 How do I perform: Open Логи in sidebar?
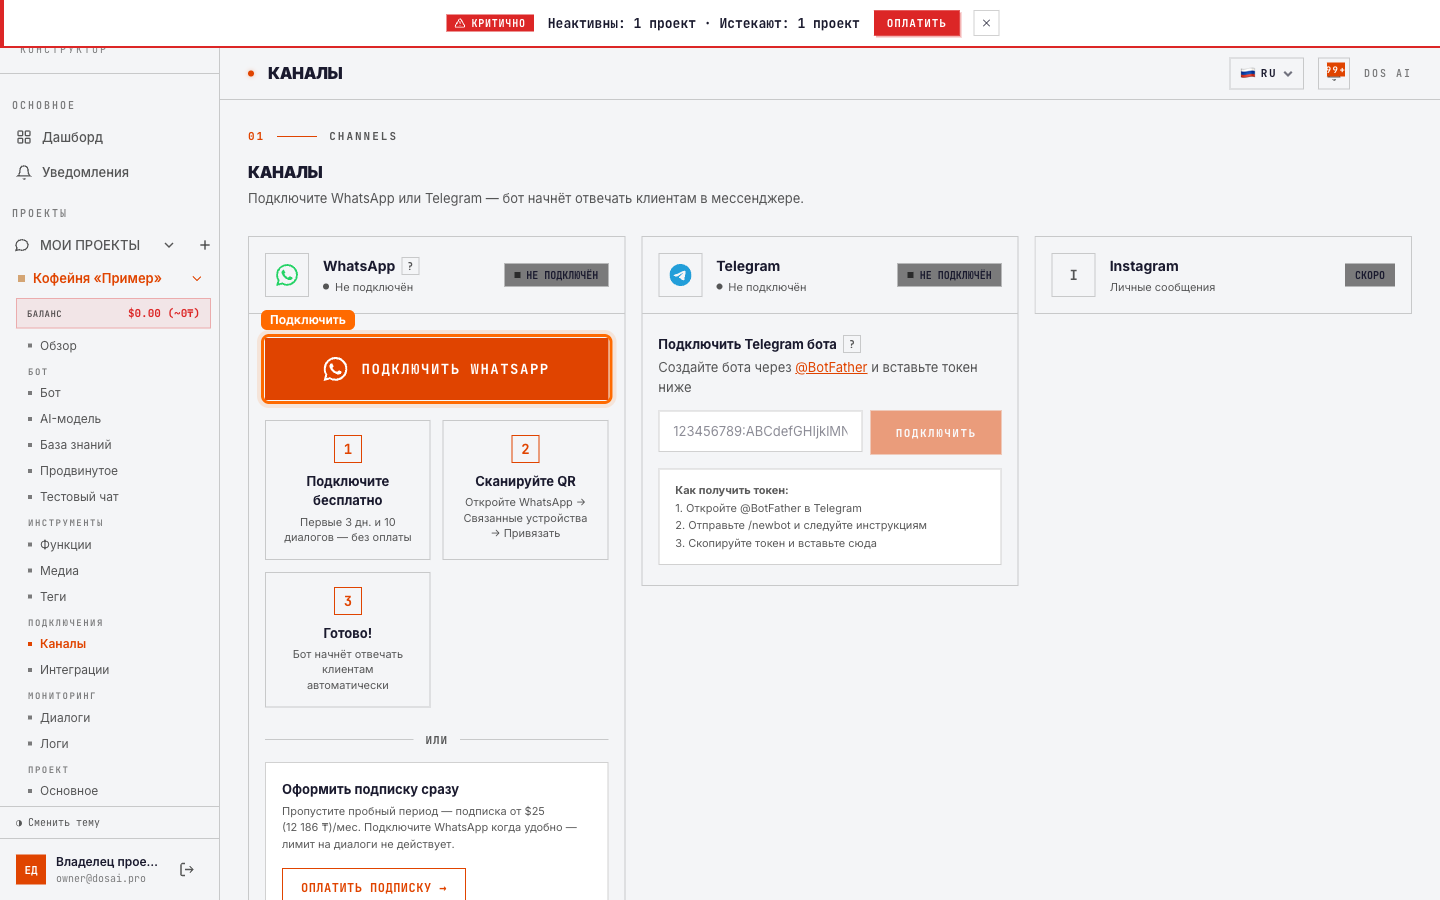(54, 744)
